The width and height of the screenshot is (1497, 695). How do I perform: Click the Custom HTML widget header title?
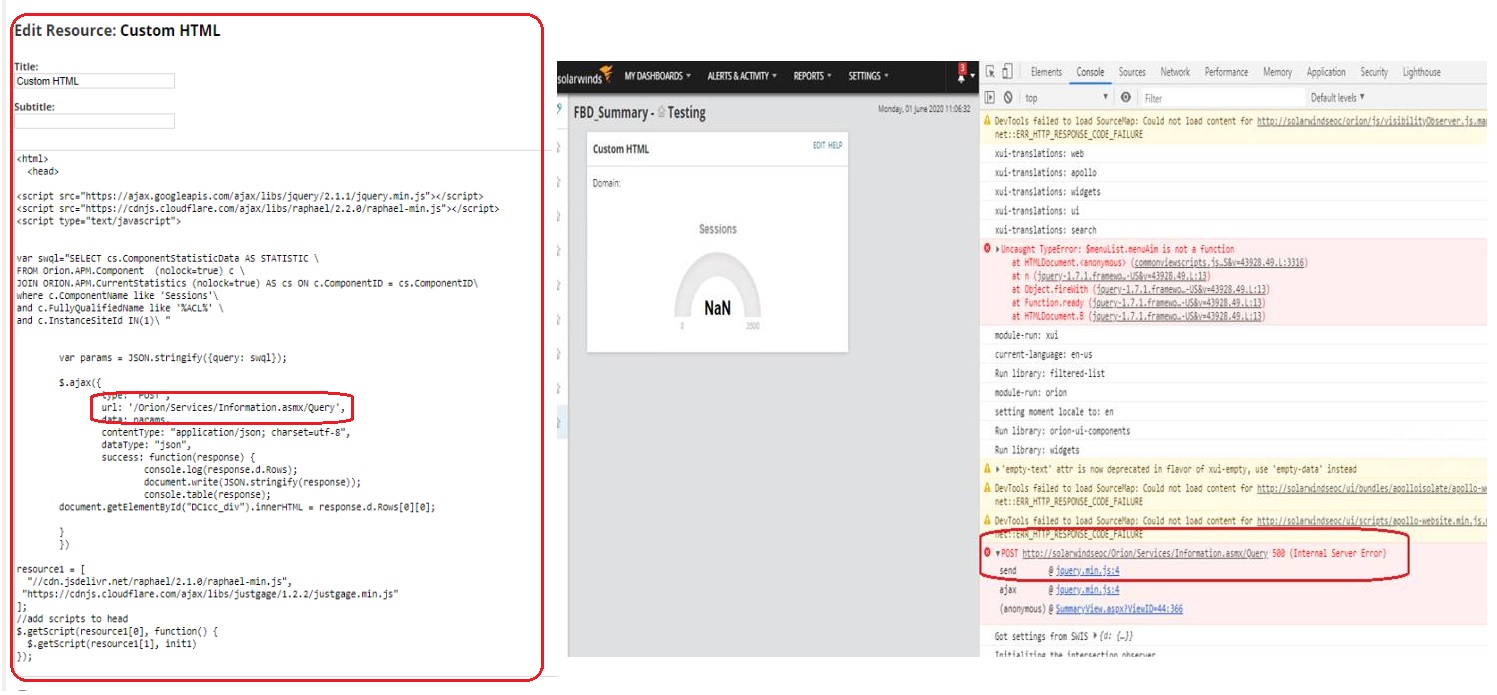[621, 149]
